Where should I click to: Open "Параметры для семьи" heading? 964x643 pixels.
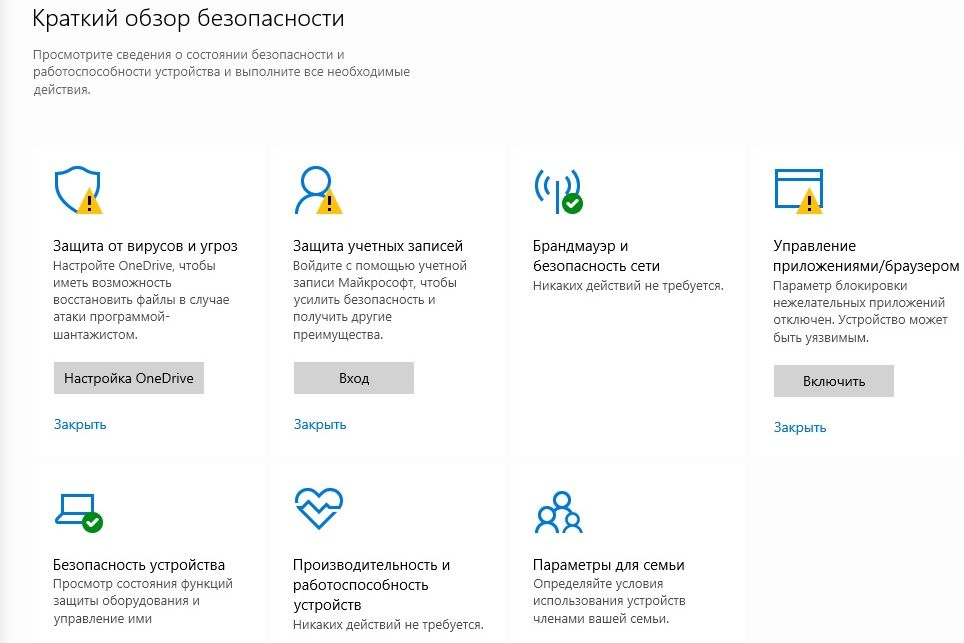(609, 565)
